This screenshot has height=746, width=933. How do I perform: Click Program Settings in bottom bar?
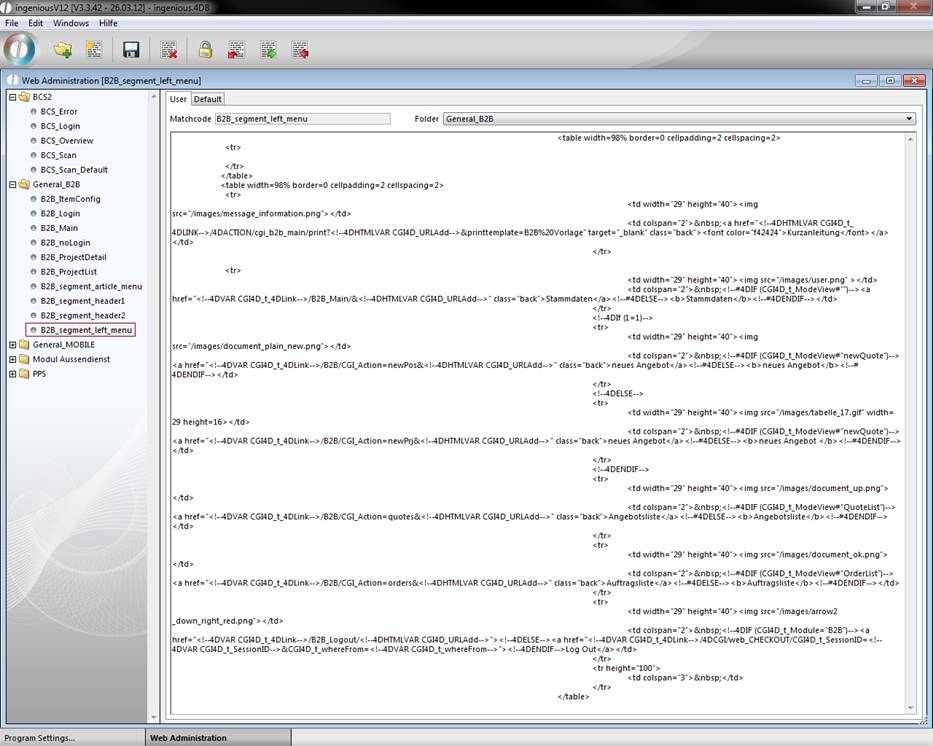(x=39, y=738)
